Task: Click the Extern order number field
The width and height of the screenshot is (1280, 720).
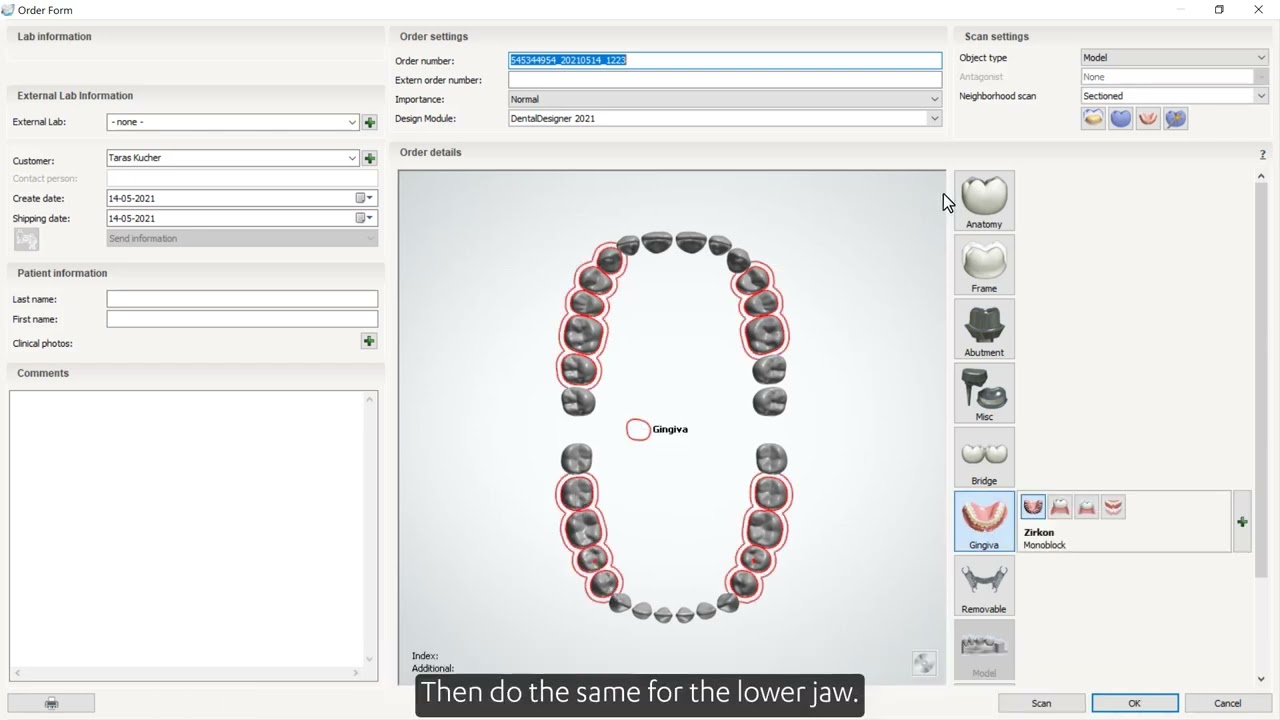Action: [725, 80]
